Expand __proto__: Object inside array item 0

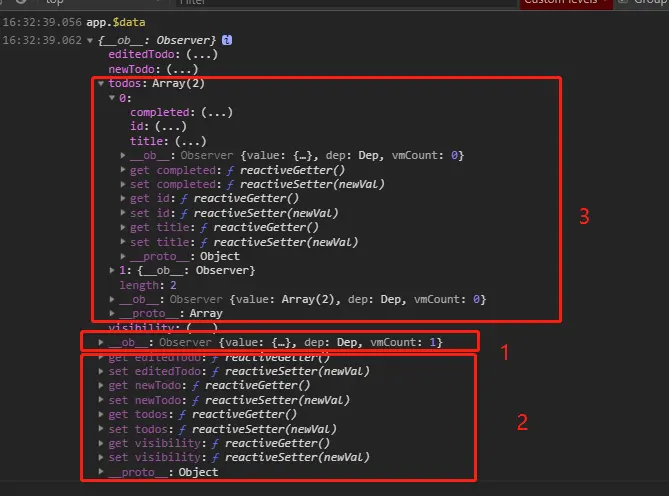(123, 256)
